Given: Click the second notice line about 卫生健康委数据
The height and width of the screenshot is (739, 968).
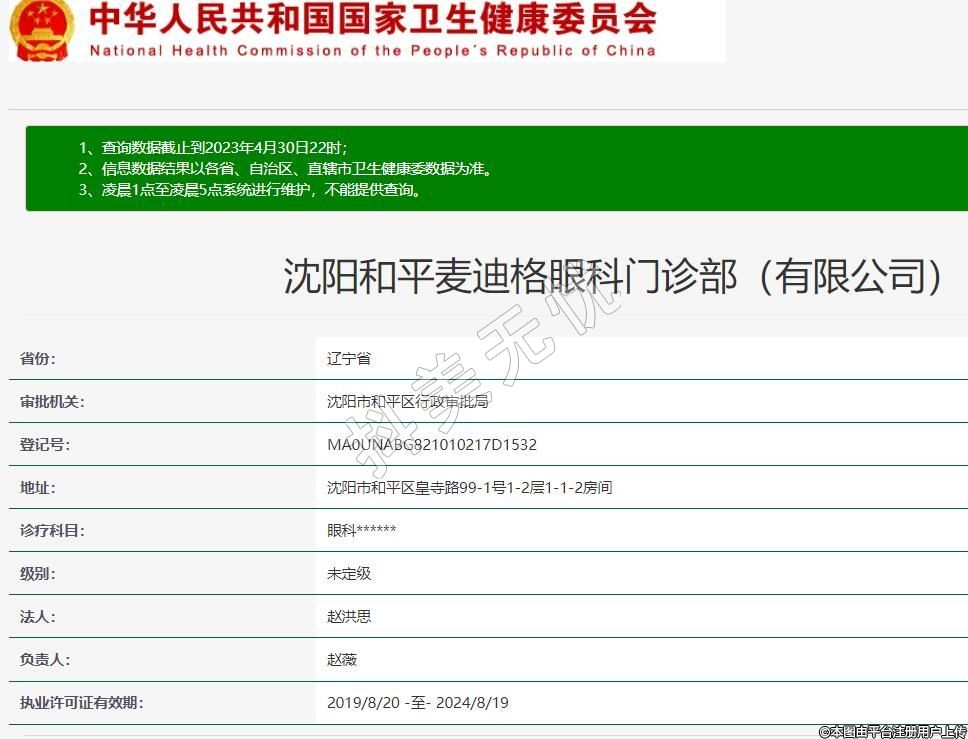Looking at the screenshot, I should pyautogui.click(x=285, y=169).
